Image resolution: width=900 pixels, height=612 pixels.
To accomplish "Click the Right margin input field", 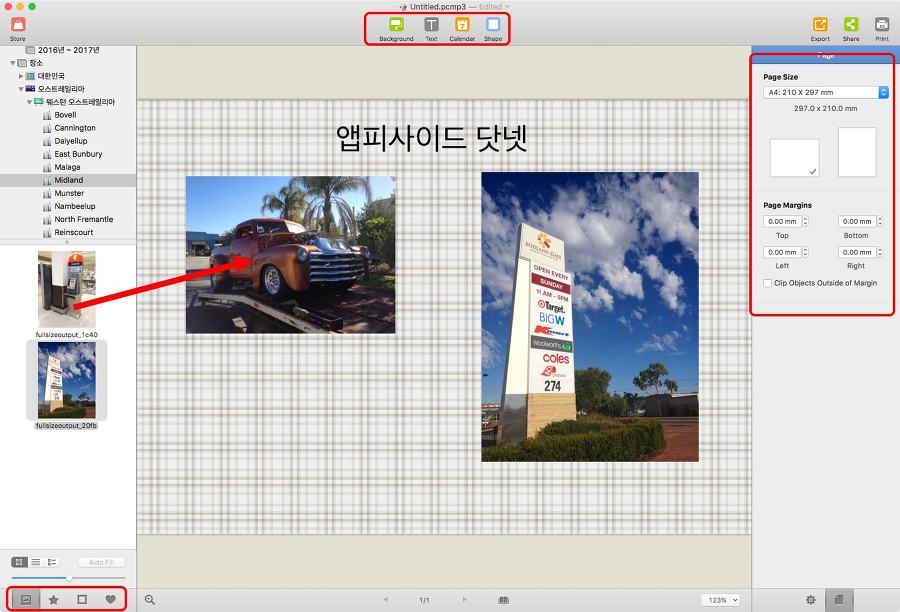I will pyautogui.click(x=857, y=252).
